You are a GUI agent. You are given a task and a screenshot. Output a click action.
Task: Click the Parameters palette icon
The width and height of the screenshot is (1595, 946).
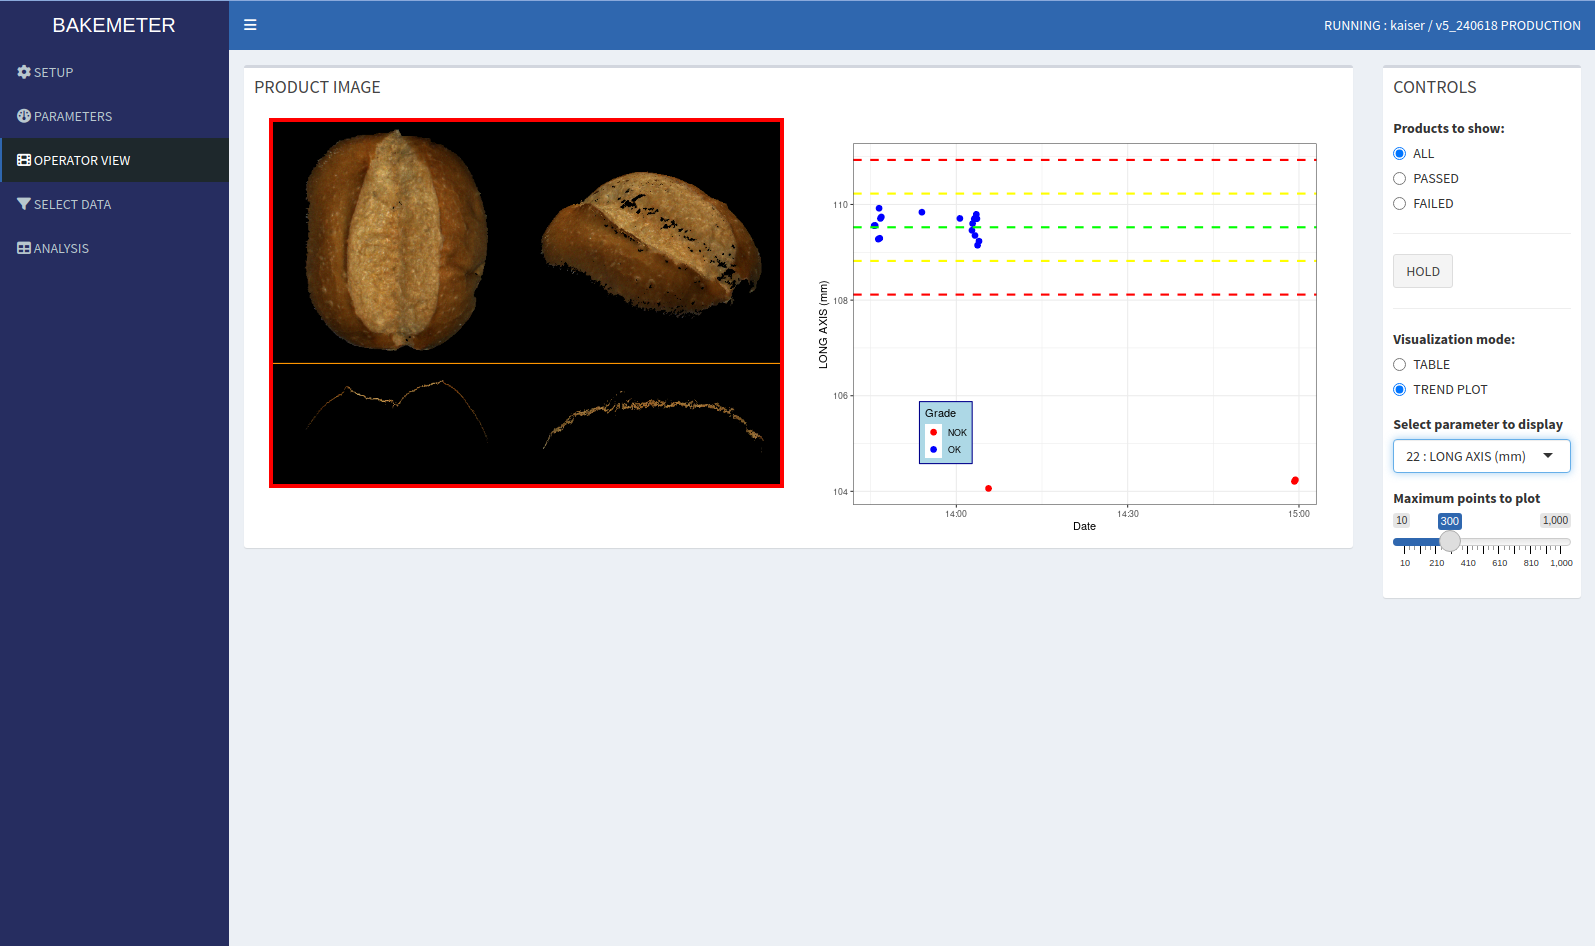(24, 116)
